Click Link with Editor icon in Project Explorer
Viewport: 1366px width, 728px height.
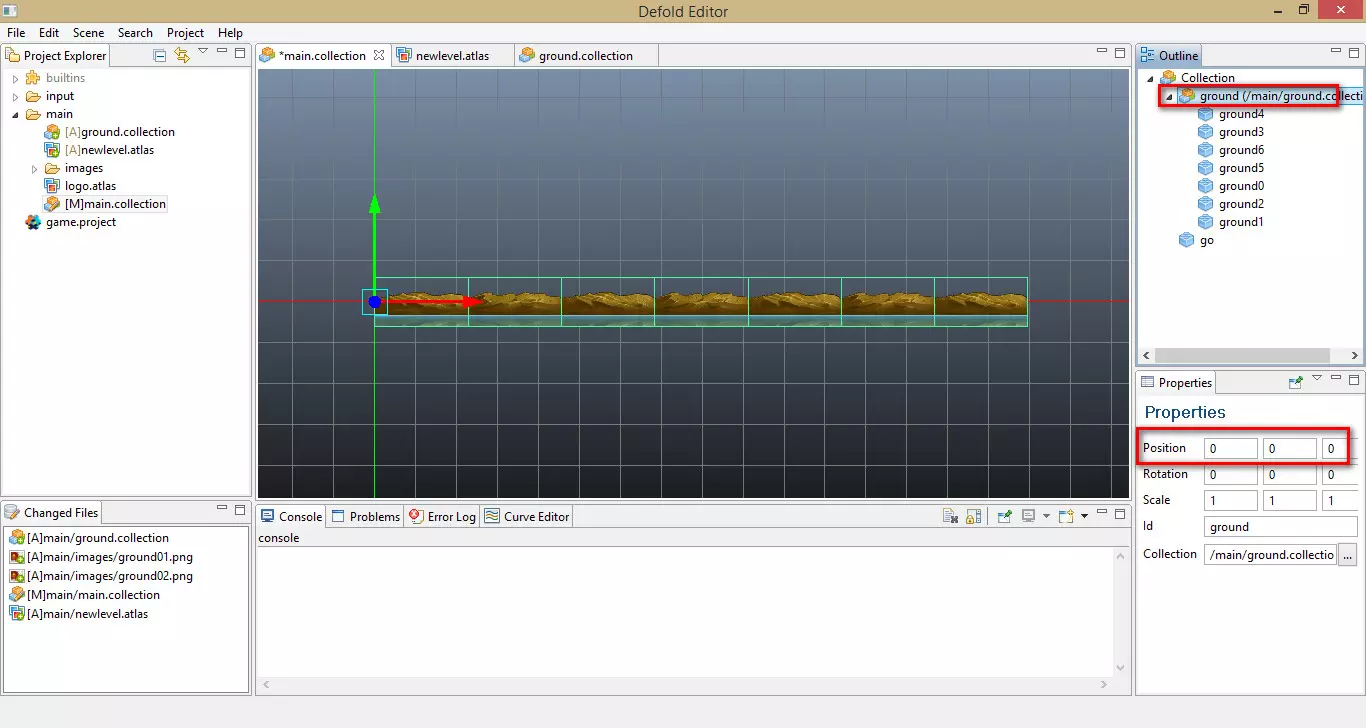click(181, 55)
